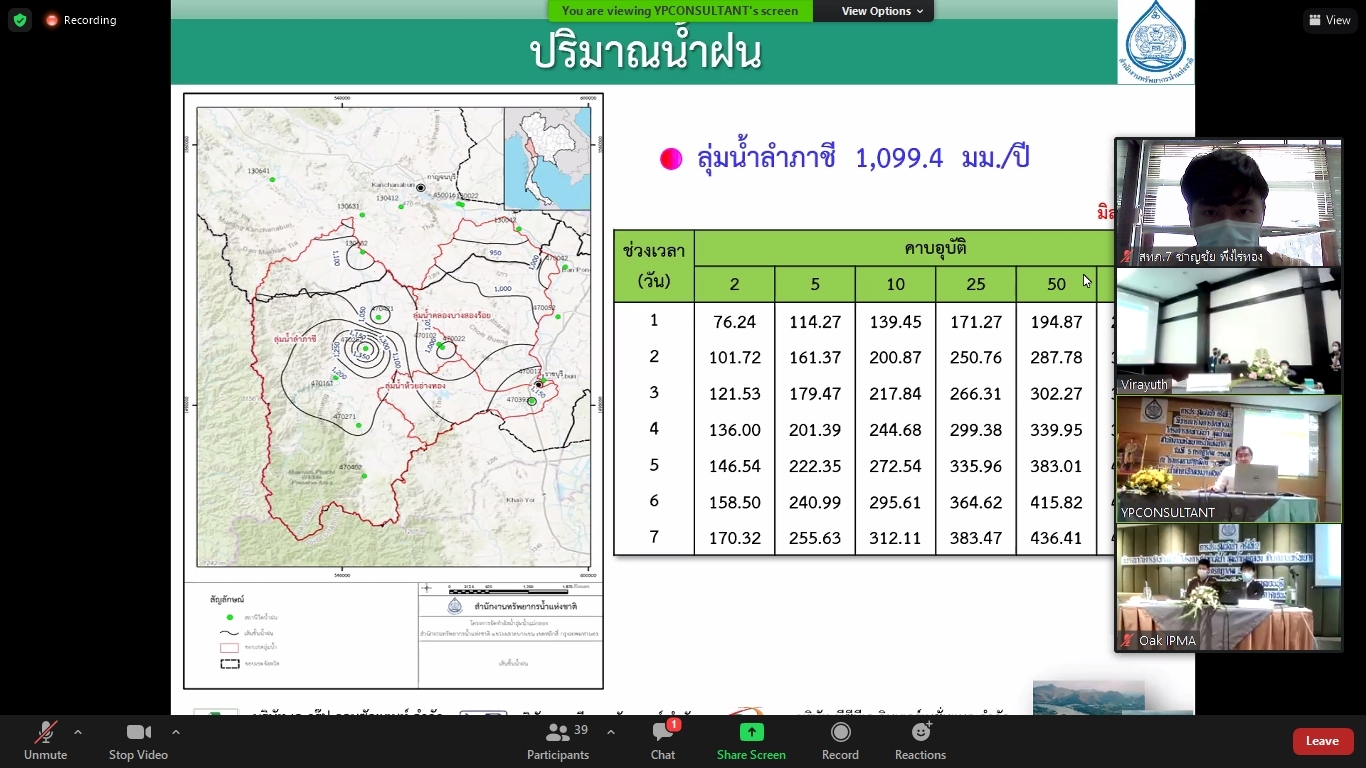Click the green encryption shield icon
Viewport: 1366px width, 768px height.
(x=20, y=20)
